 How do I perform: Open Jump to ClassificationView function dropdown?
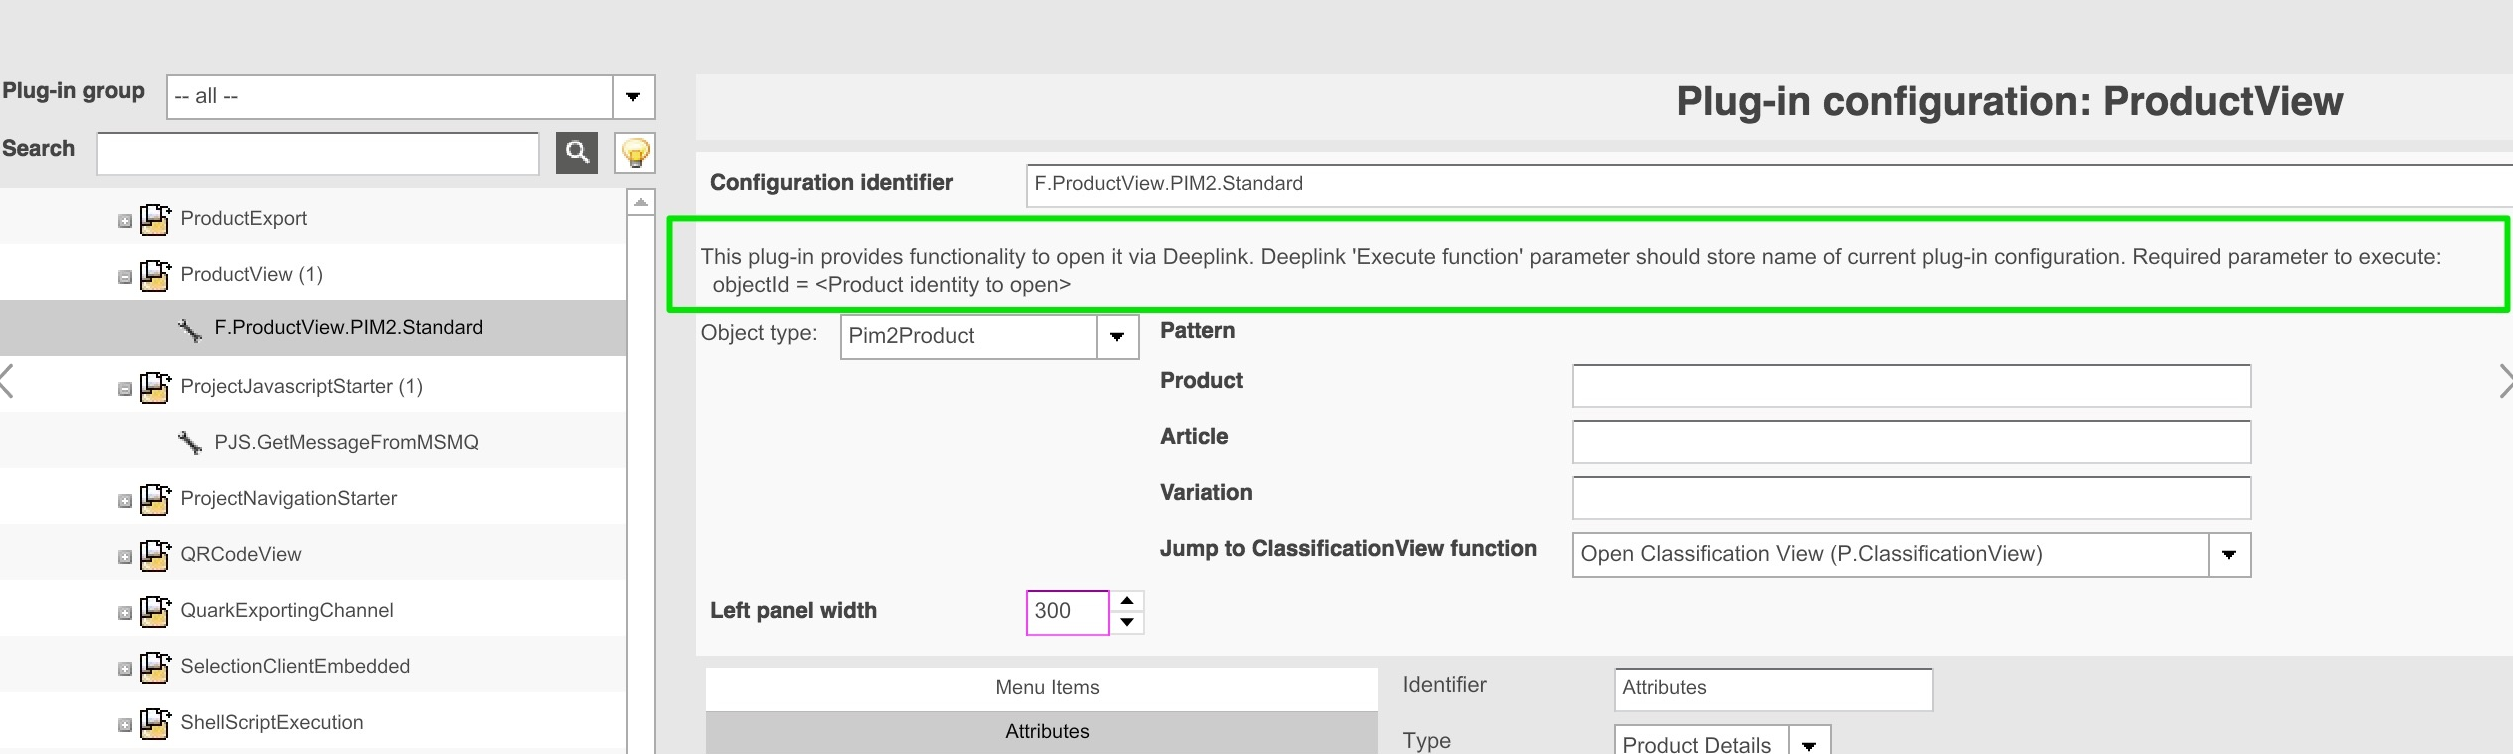(x=2229, y=555)
